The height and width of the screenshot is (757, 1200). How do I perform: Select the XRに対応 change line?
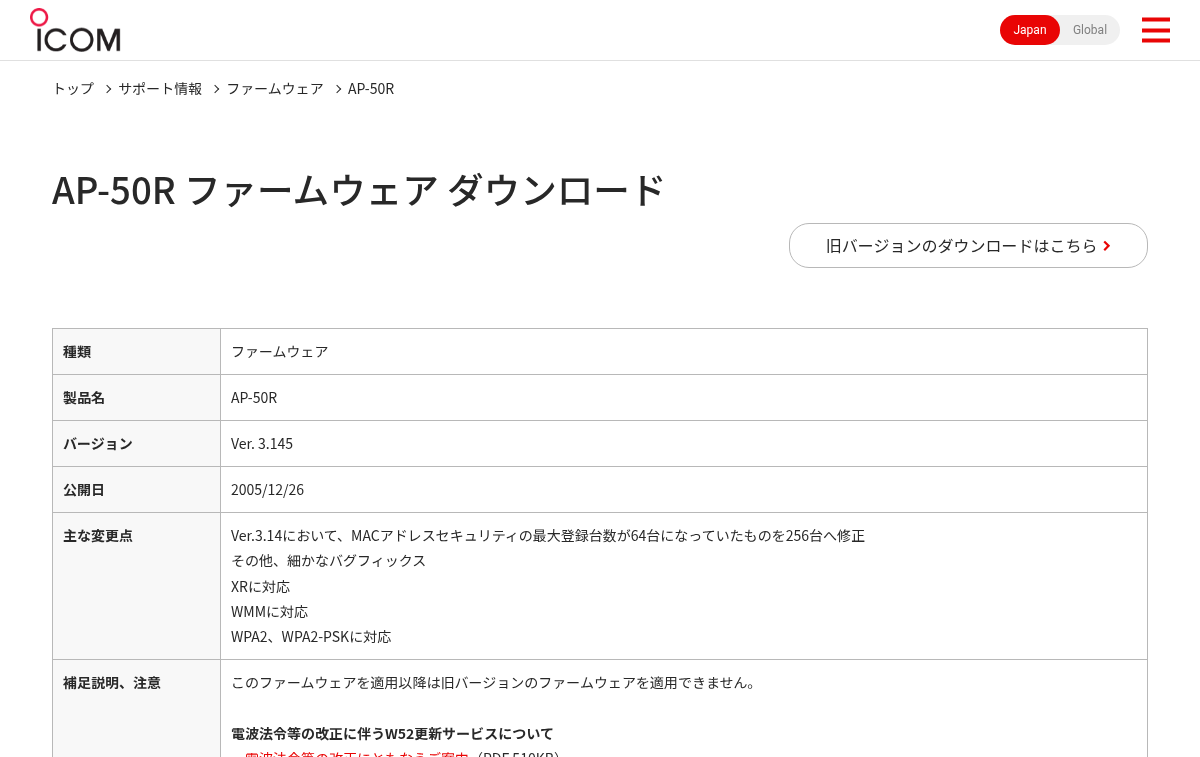click(260, 586)
